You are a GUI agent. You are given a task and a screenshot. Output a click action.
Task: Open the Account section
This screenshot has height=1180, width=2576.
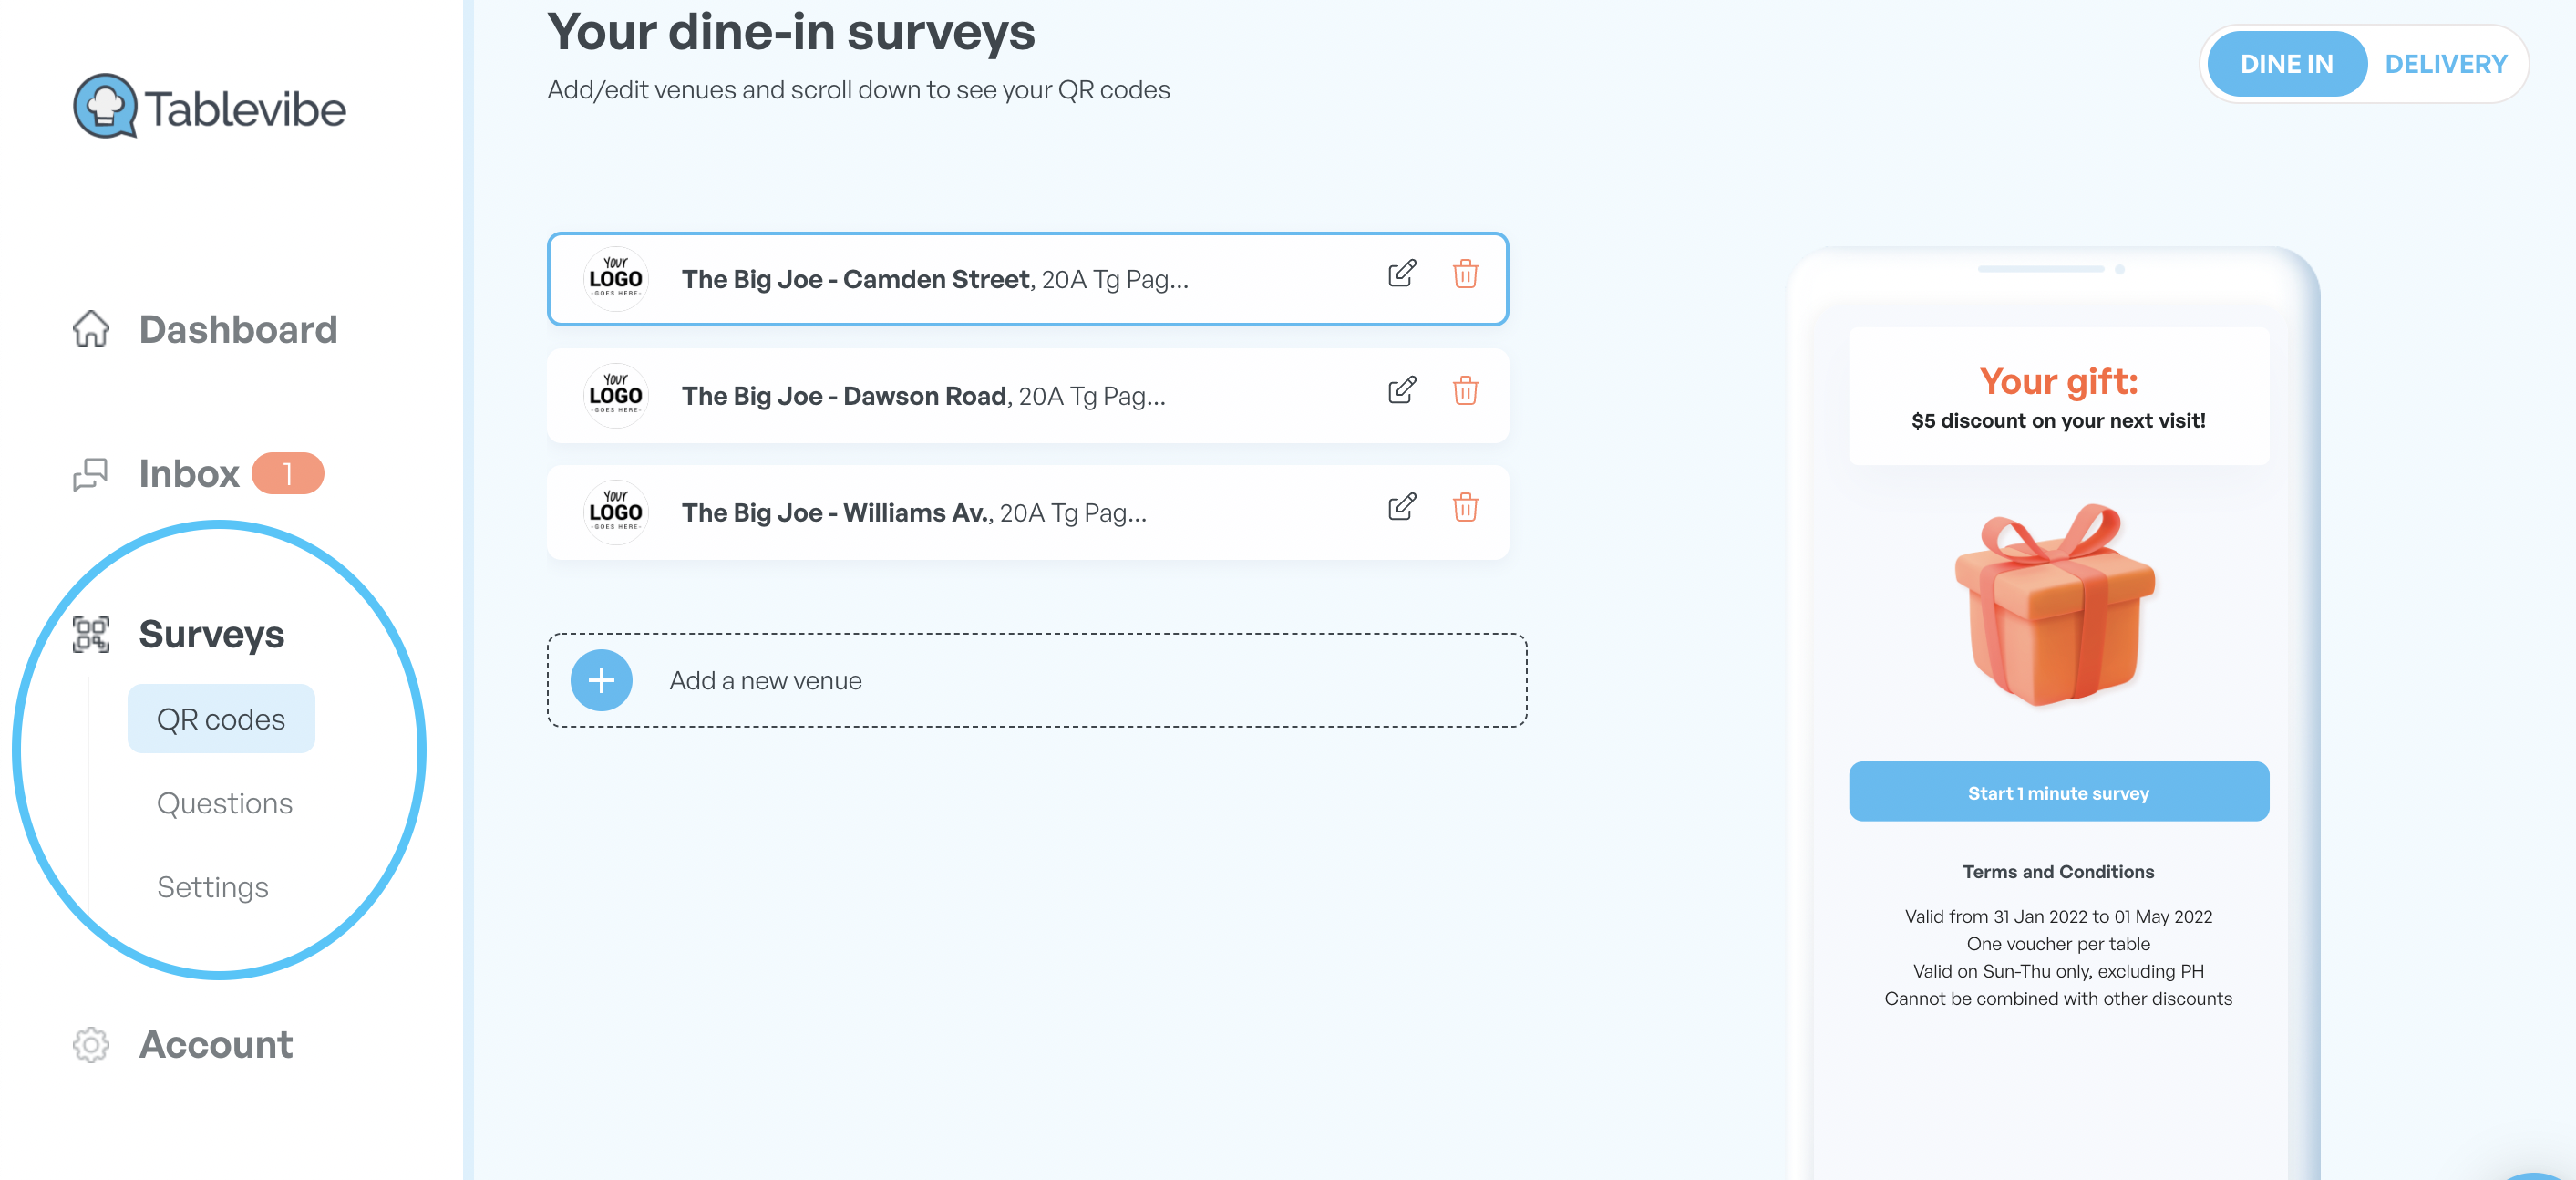tap(216, 1044)
